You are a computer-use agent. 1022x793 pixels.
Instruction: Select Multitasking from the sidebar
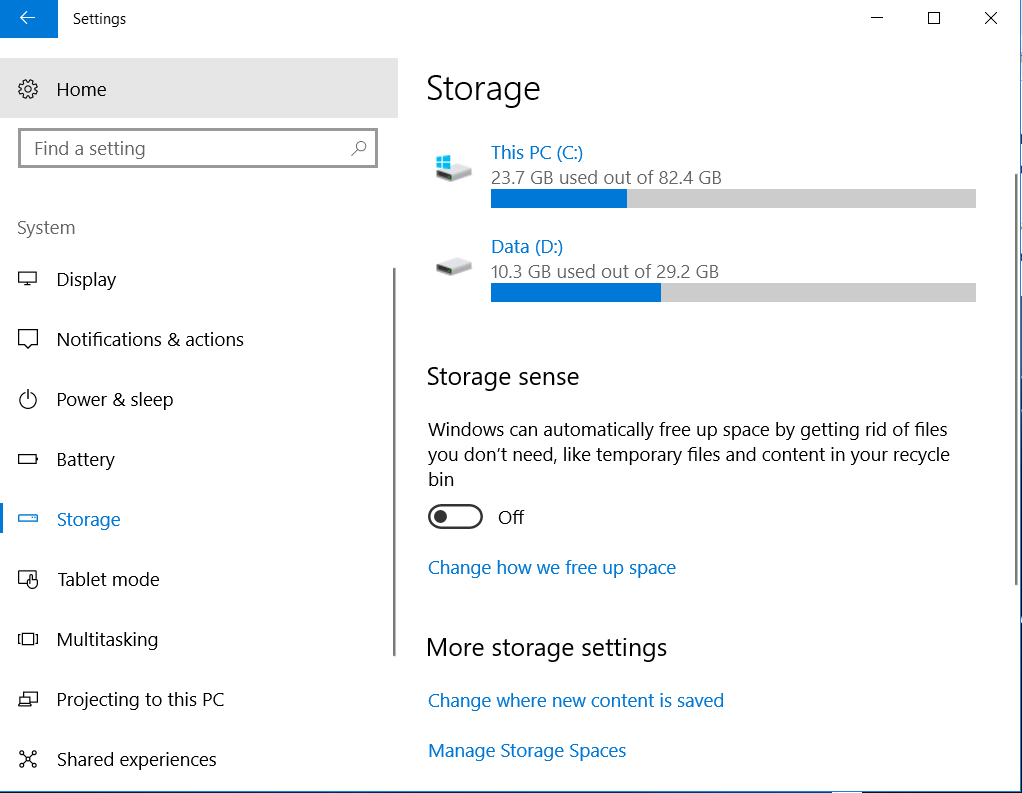coord(107,640)
